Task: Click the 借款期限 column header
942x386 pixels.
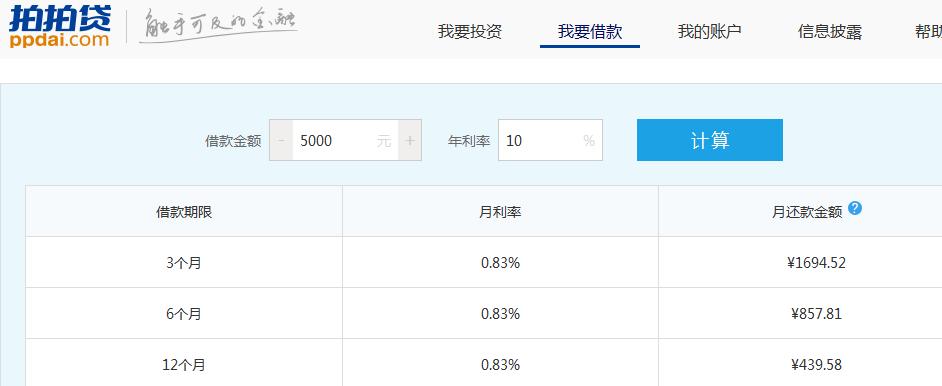Action: [x=184, y=212]
